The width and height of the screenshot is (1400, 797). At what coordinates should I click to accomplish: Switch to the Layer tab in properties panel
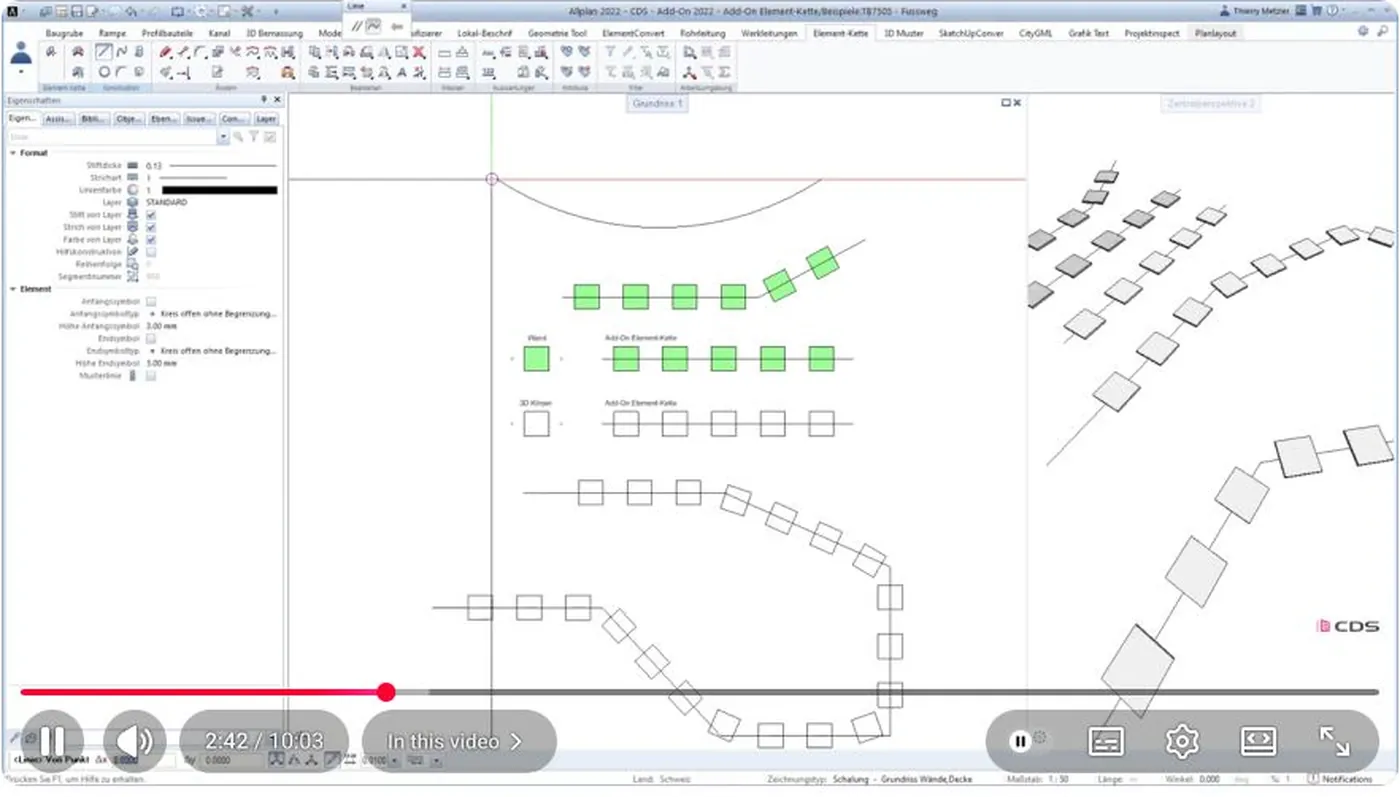265,119
